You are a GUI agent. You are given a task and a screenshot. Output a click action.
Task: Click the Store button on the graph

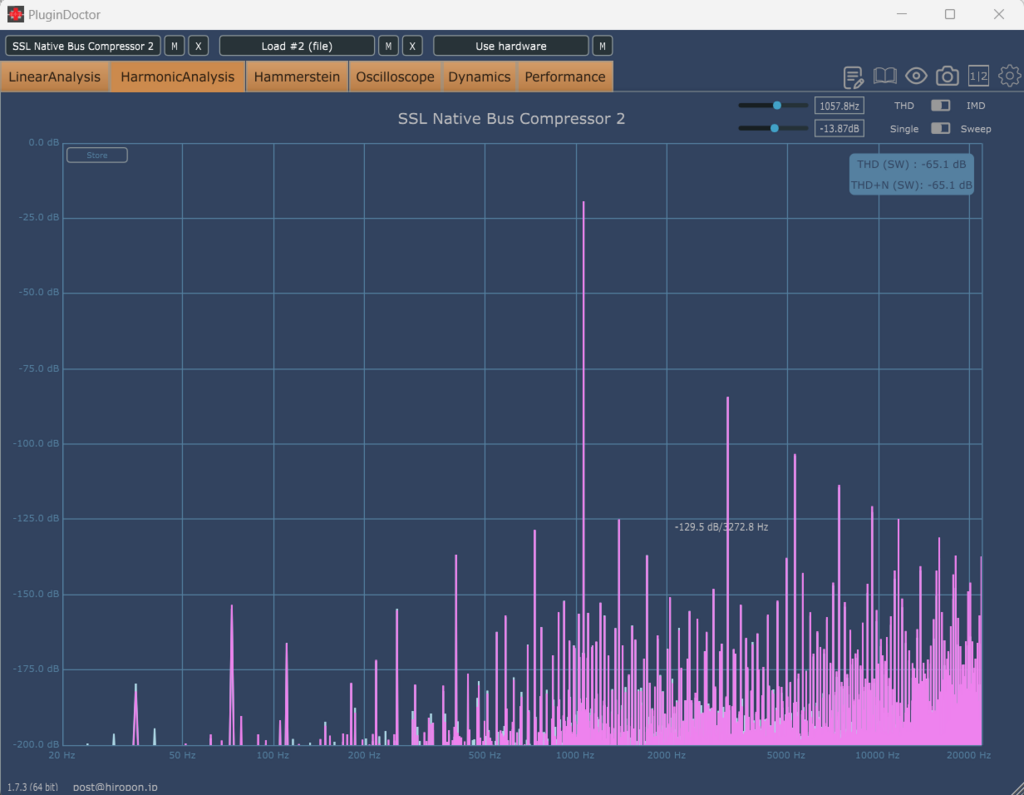click(97, 155)
